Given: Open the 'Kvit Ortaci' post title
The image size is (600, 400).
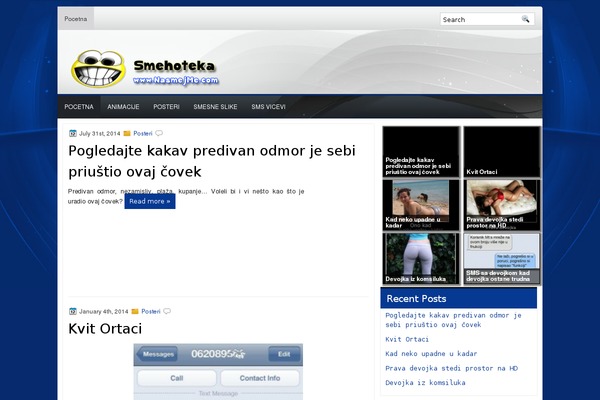Looking at the screenshot, I should coord(105,328).
